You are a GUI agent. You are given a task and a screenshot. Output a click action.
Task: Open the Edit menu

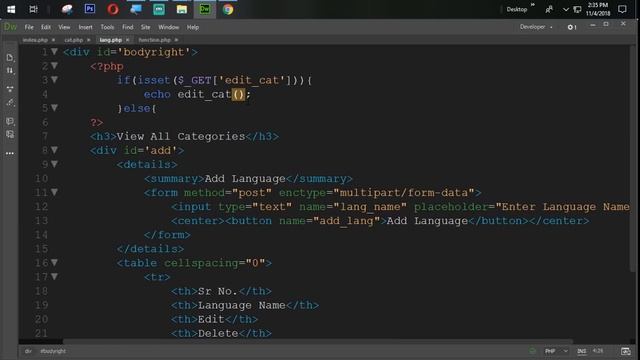46,27
